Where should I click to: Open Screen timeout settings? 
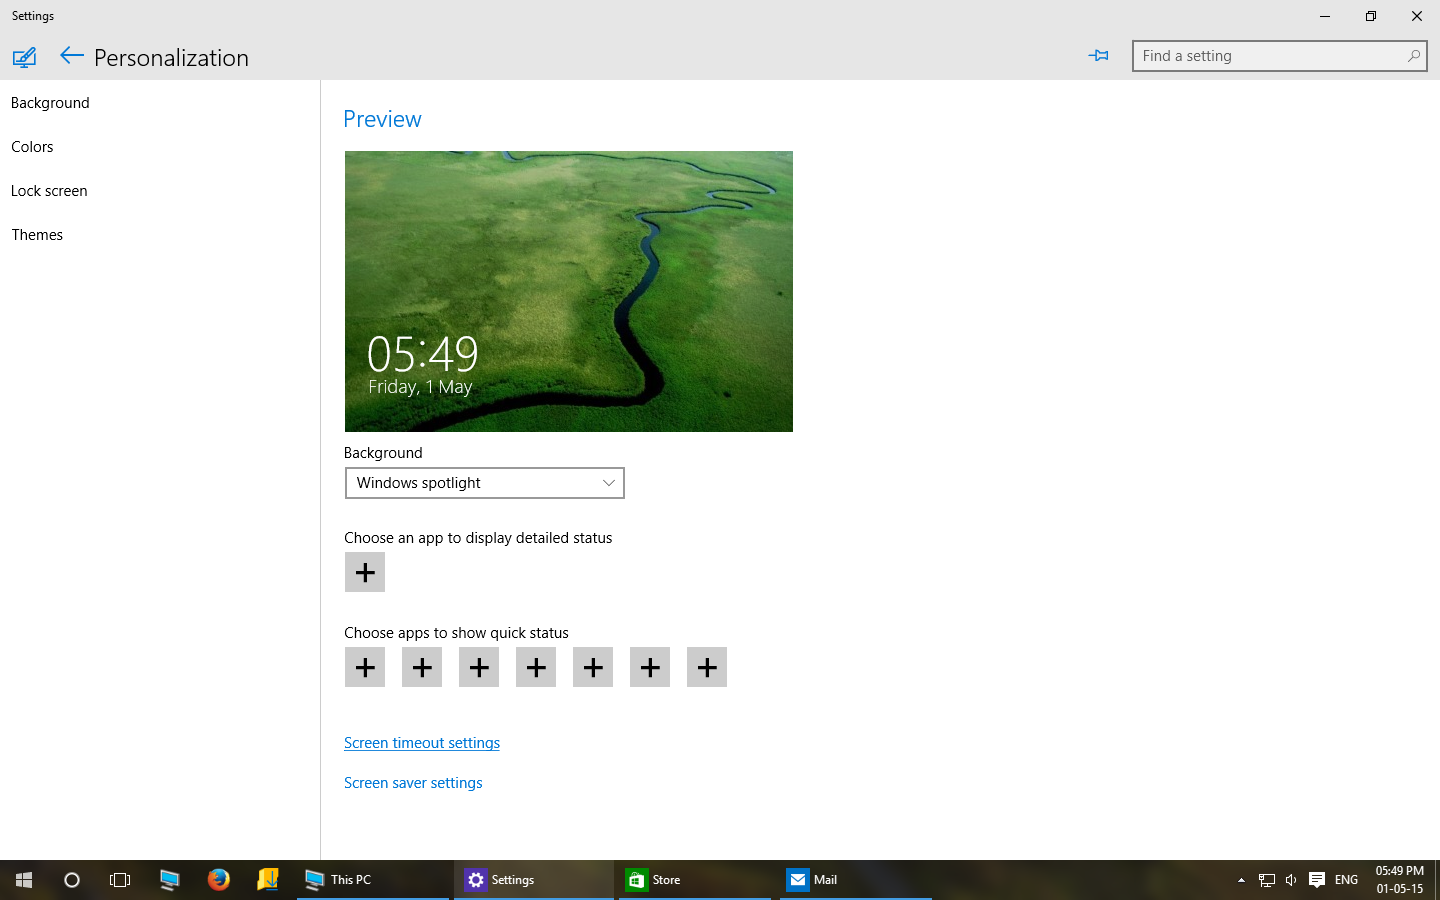click(x=421, y=742)
